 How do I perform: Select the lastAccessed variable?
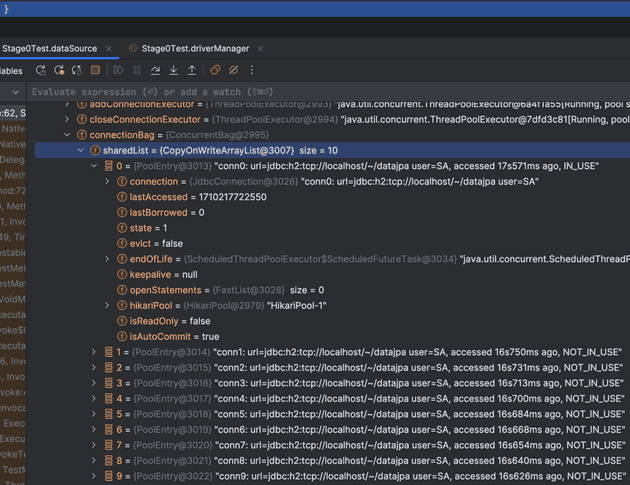tap(332, 197)
